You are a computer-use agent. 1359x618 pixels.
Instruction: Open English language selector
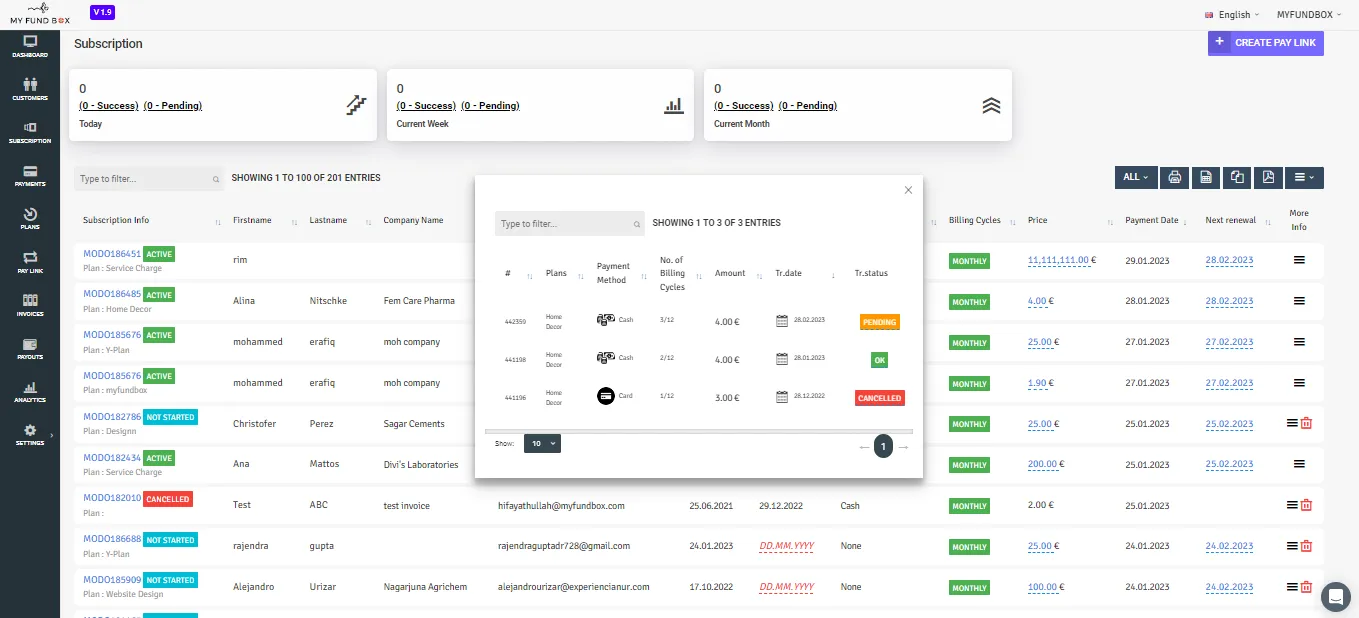coord(1233,15)
